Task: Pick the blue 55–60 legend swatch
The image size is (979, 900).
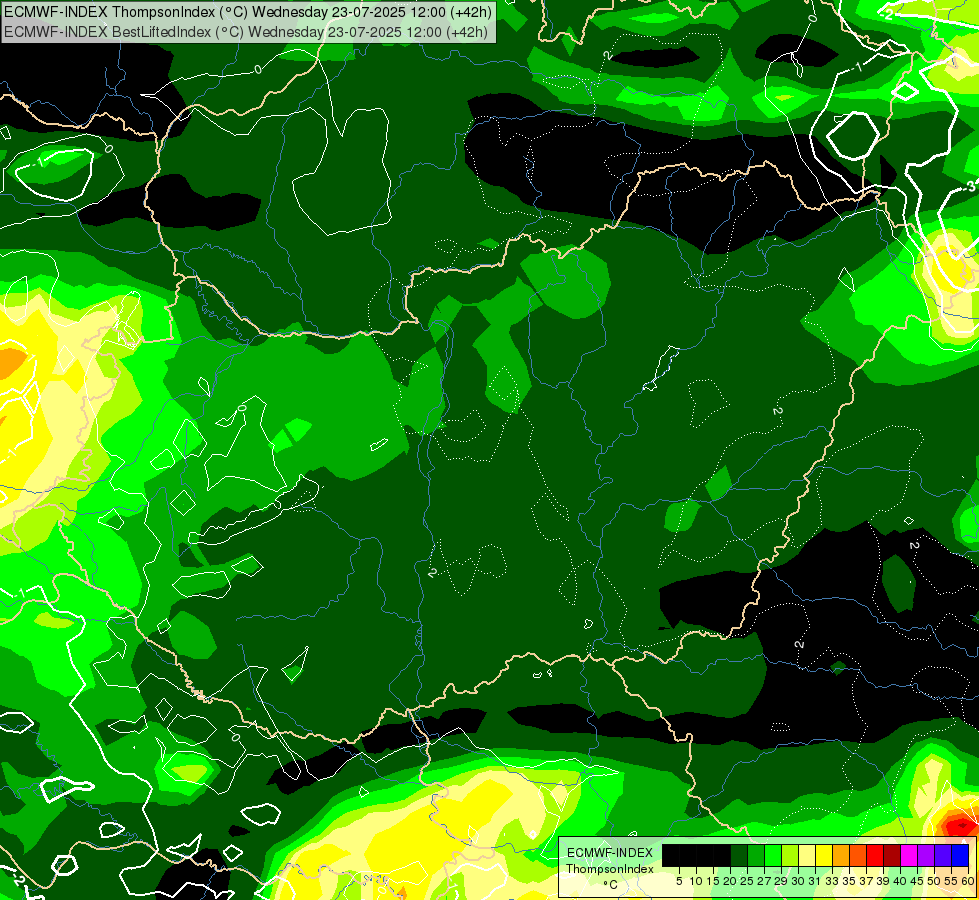Action: point(960,855)
